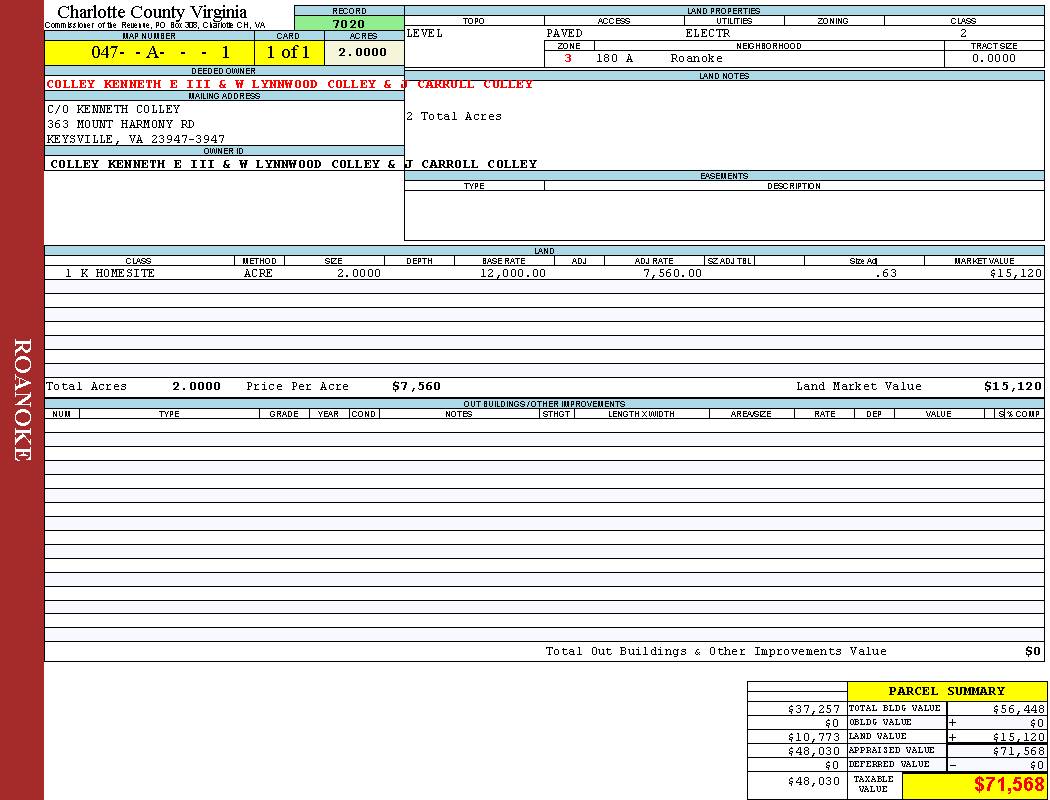Click the 363 MOUNT HARMONY RD address line
This screenshot has width=1050, height=800.
tap(121, 124)
